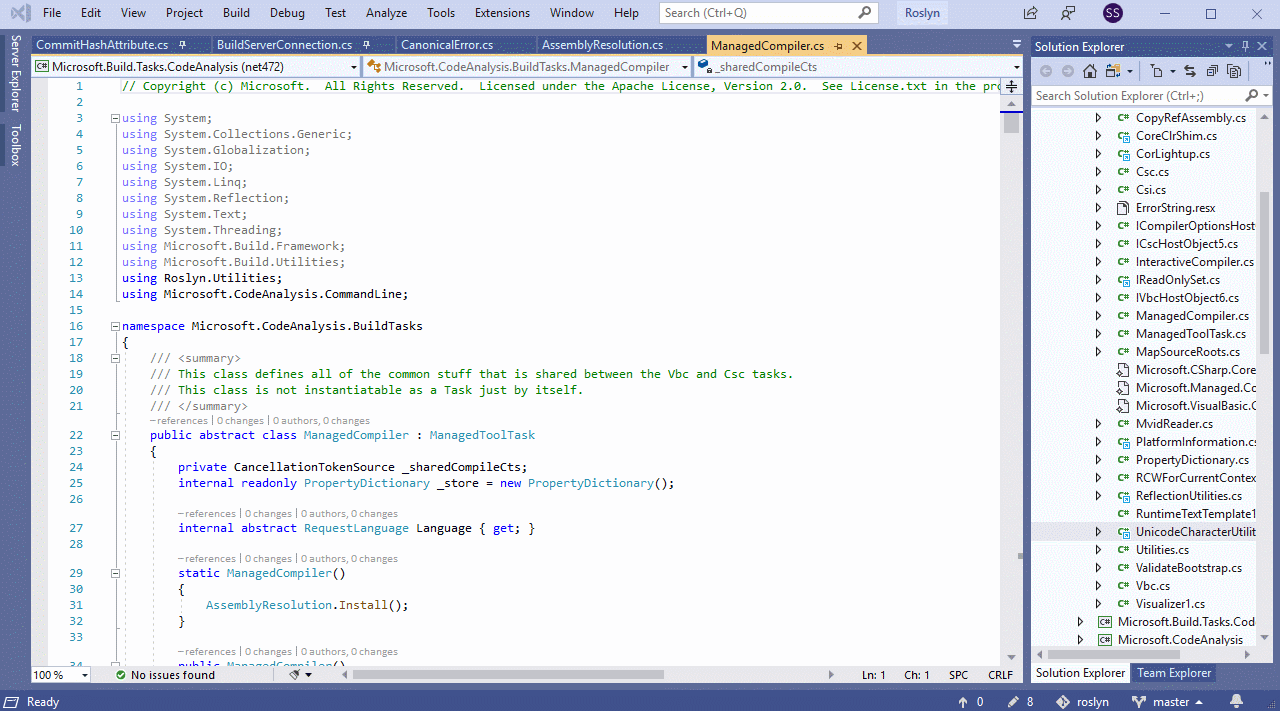Switch to the AssemblyResolution.cs tab
Screen dimensions: 1280x711
point(602,45)
